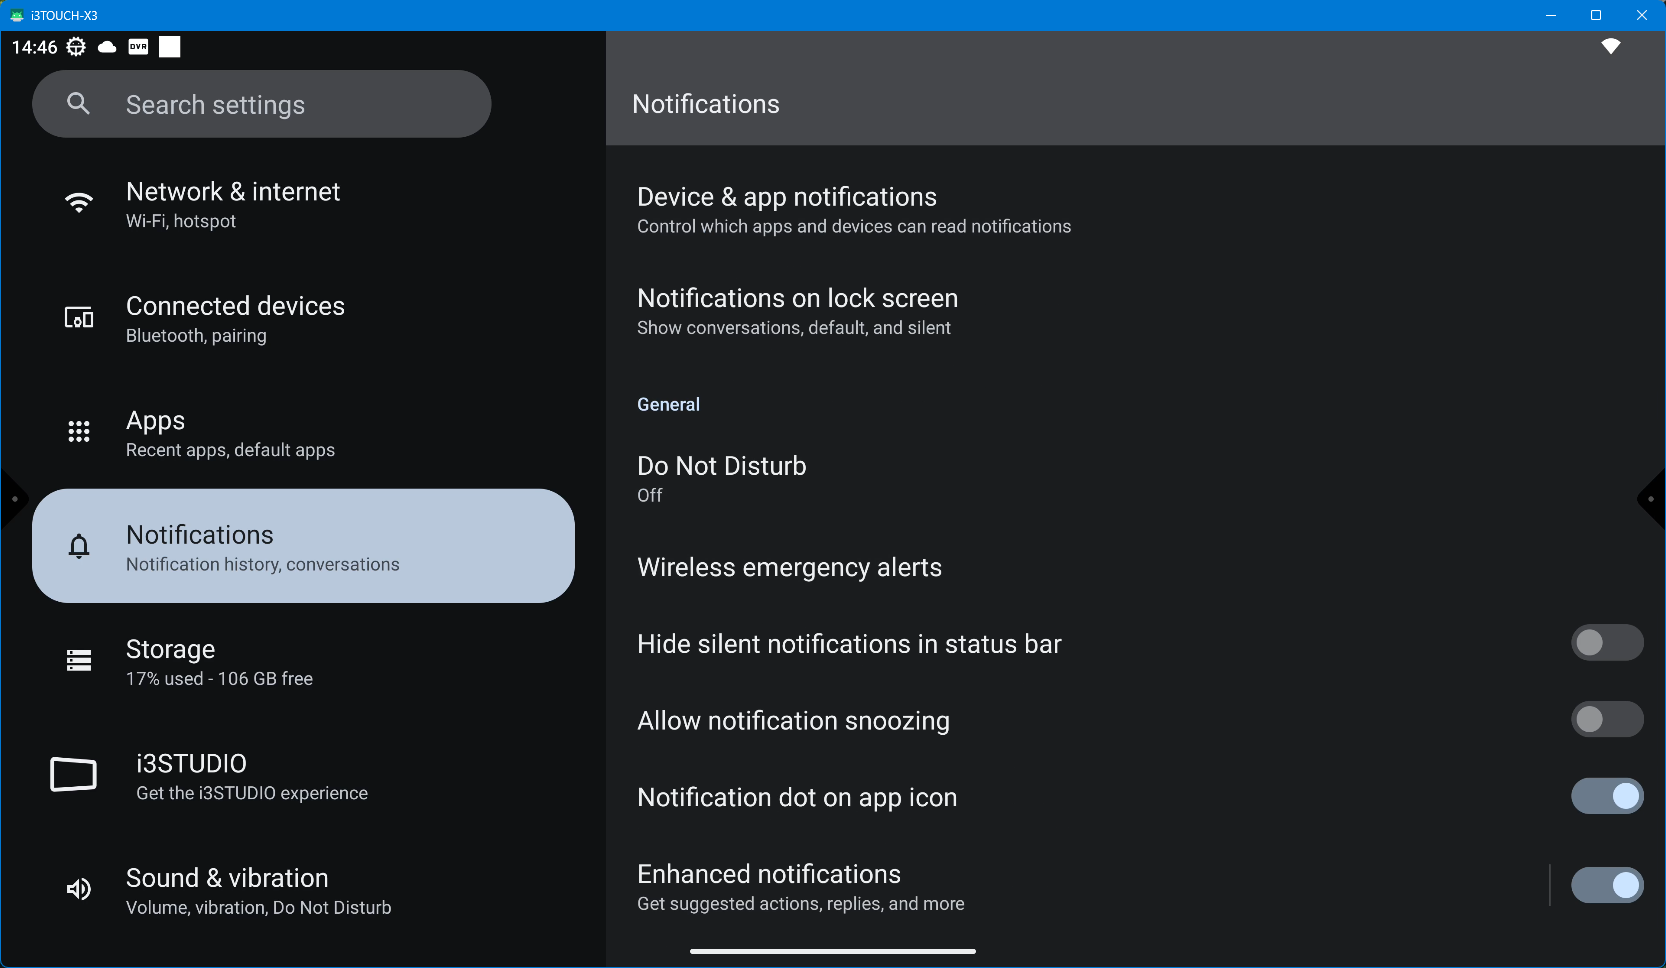
Task: Click the i3STUDIO display icon
Action: 74,774
